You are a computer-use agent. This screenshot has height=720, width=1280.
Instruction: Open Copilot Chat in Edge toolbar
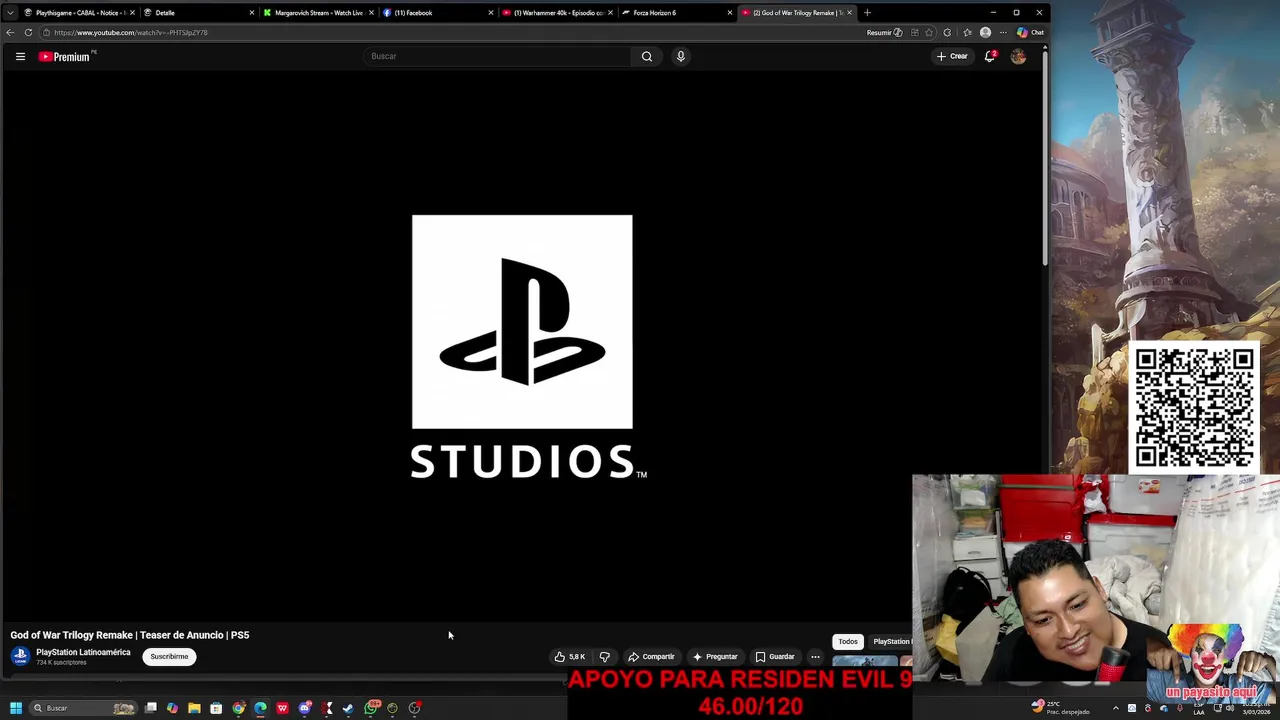tap(1030, 32)
